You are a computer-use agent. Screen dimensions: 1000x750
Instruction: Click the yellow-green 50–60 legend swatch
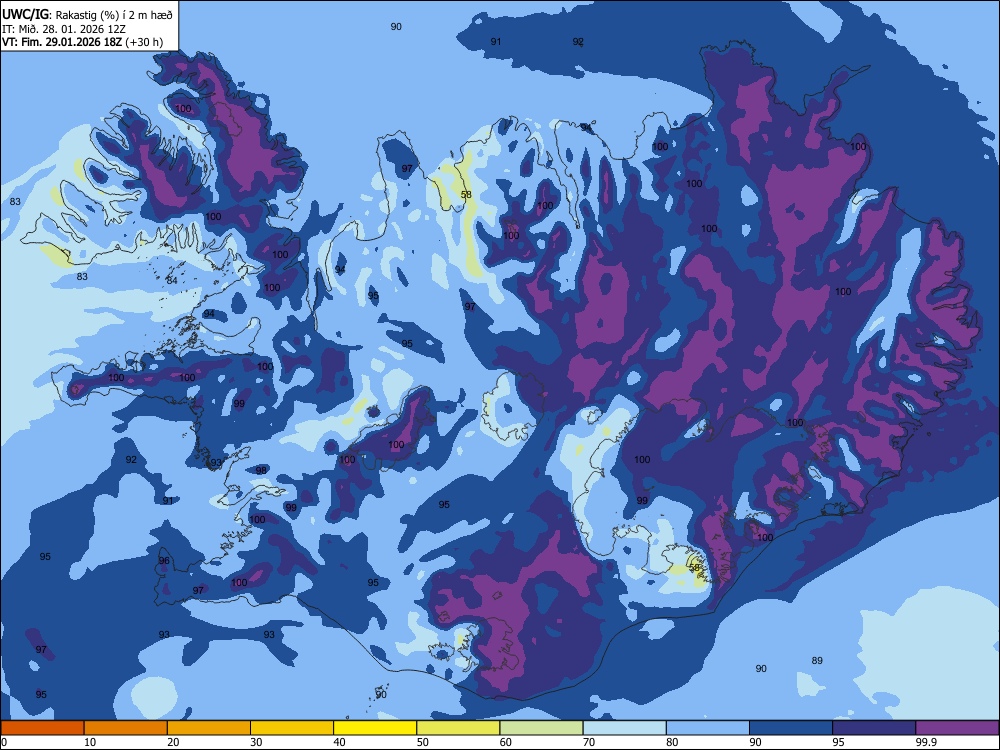tap(459, 728)
